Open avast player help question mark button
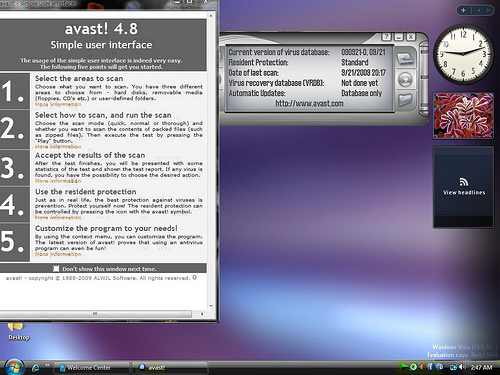This screenshot has height=375, width=500. tap(386, 37)
